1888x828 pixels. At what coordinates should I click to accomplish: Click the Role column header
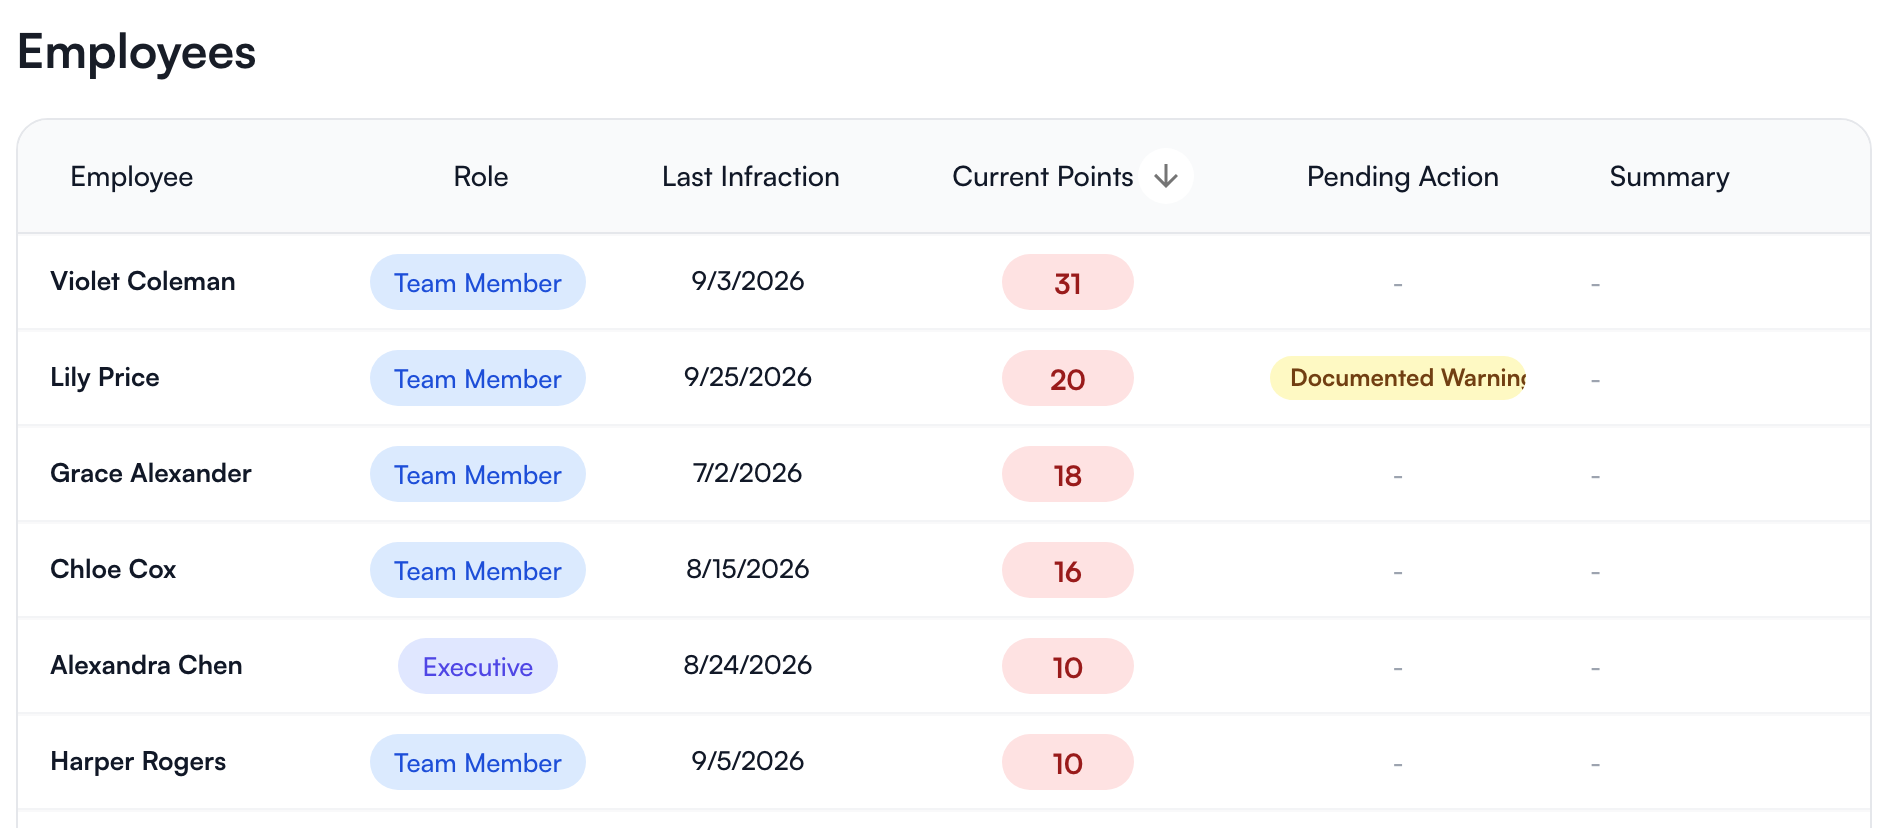[481, 177]
